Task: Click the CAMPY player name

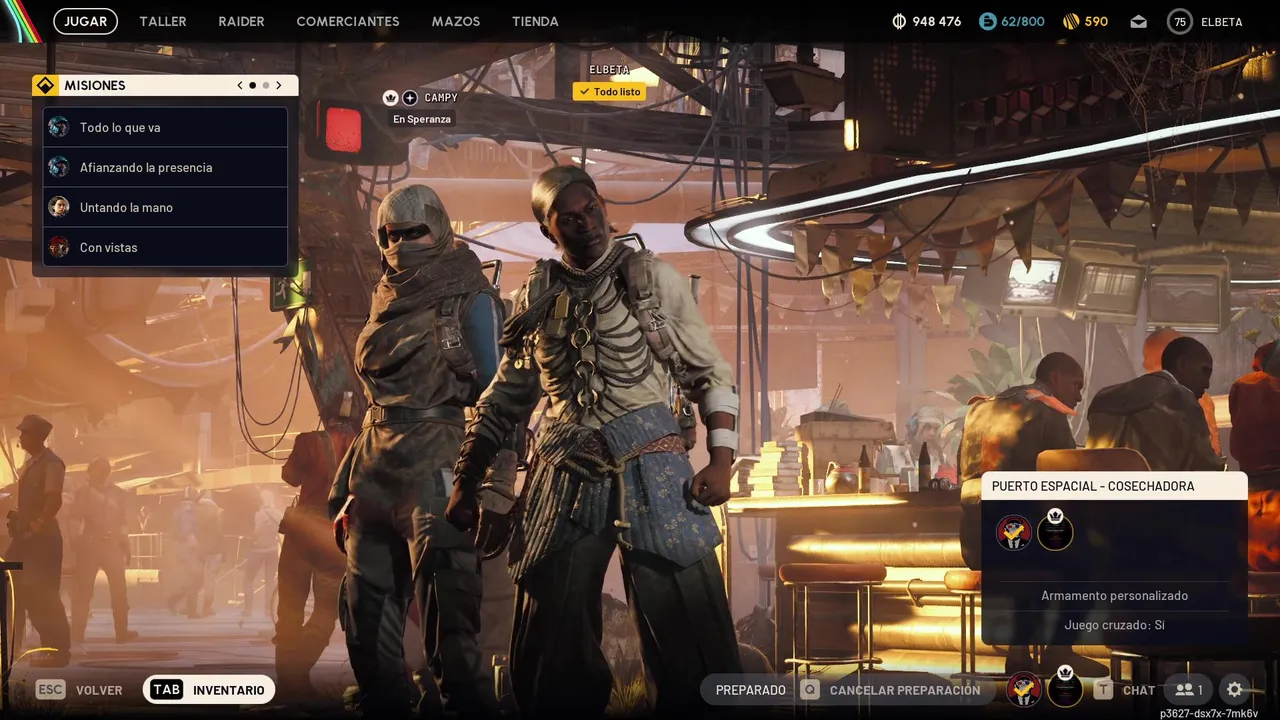Action: tap(441, 98)
